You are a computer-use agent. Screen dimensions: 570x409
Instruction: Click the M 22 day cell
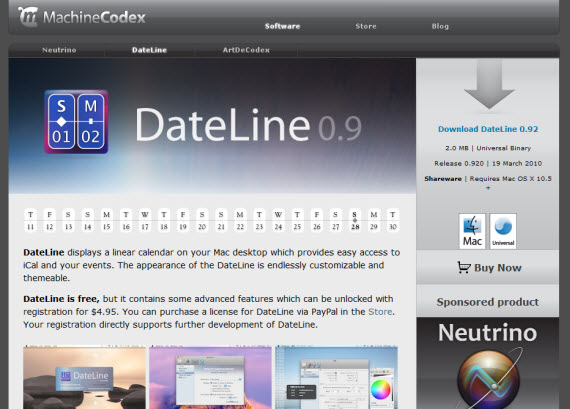pyautogui.click(x=240, y=220)
